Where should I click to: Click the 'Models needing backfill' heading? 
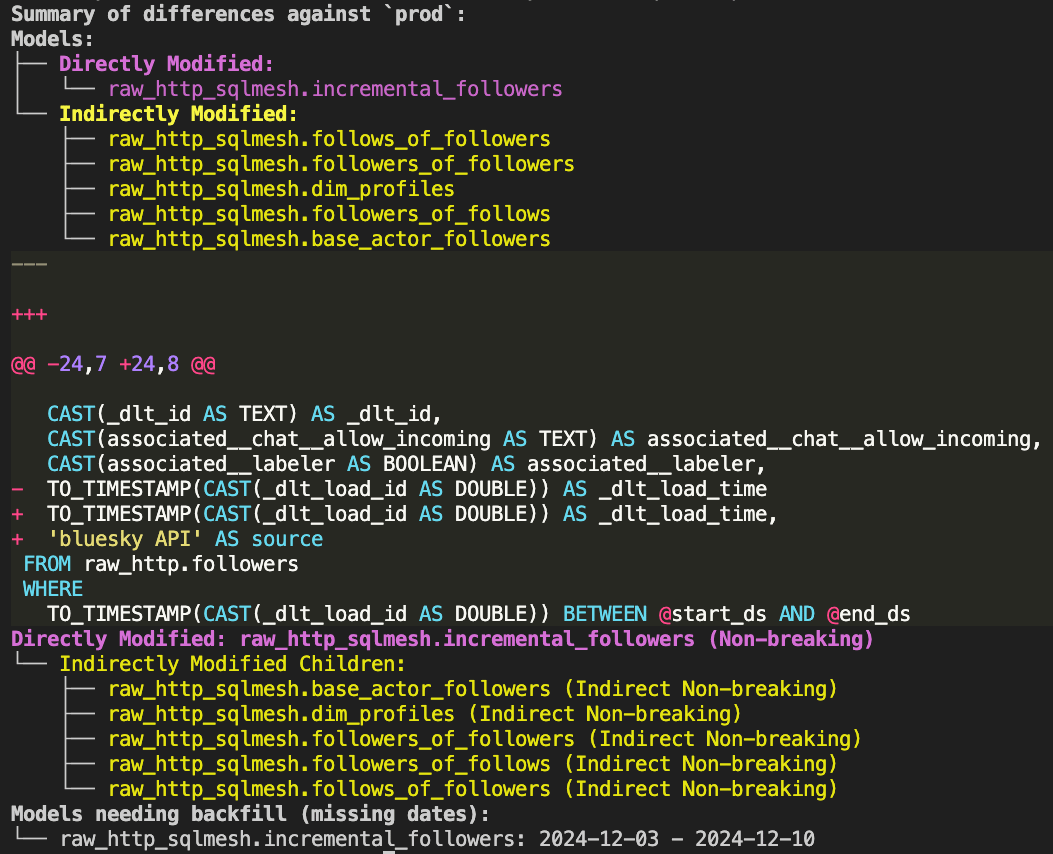tap(250, 814)
